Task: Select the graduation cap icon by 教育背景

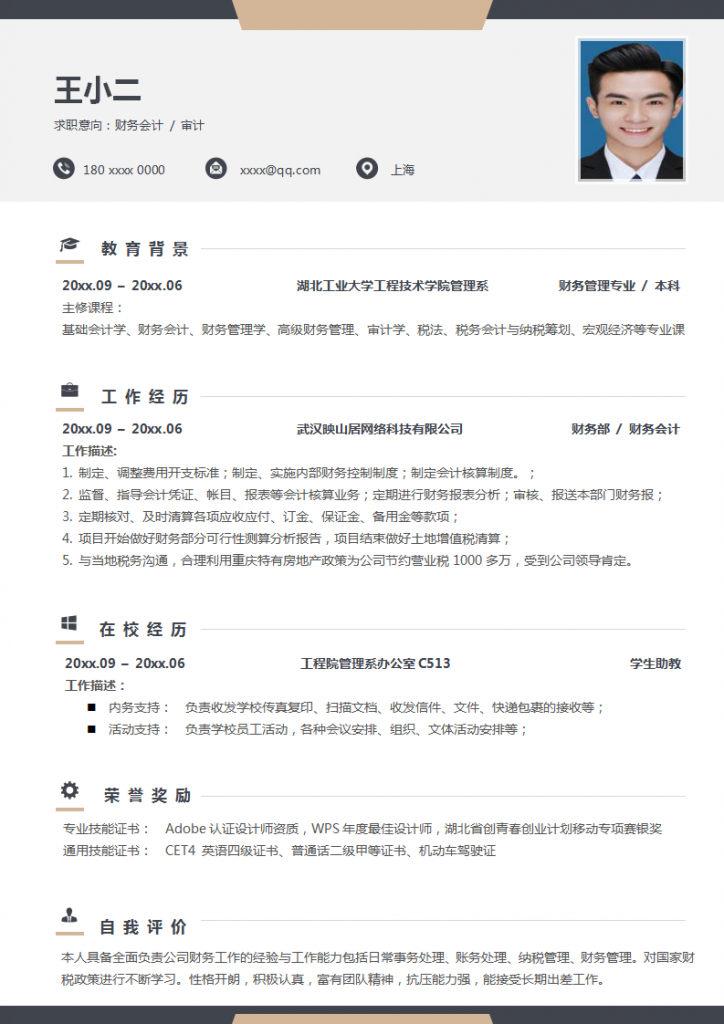Action: click(69, 245)
